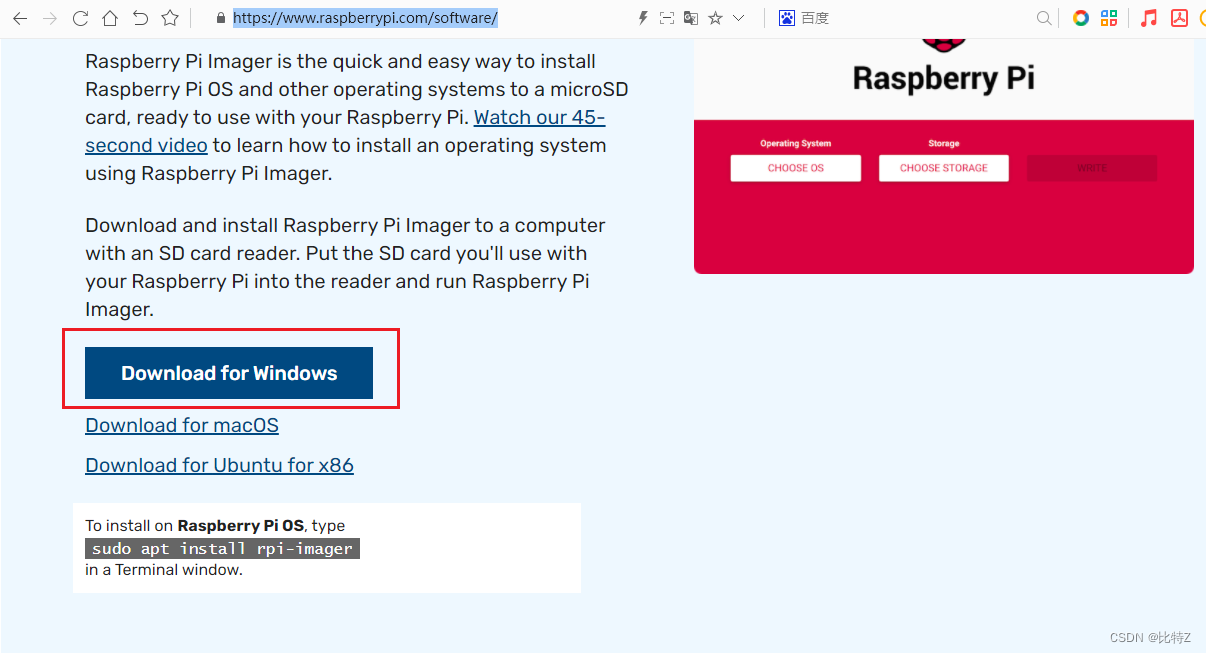Open the page translate icon
The image size is (1206, 653).
point(691,18)
